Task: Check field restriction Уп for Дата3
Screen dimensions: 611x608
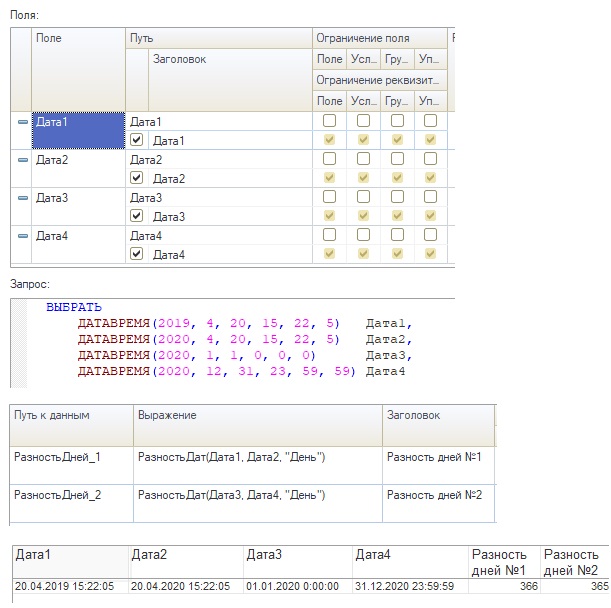Action: [431, 196]
